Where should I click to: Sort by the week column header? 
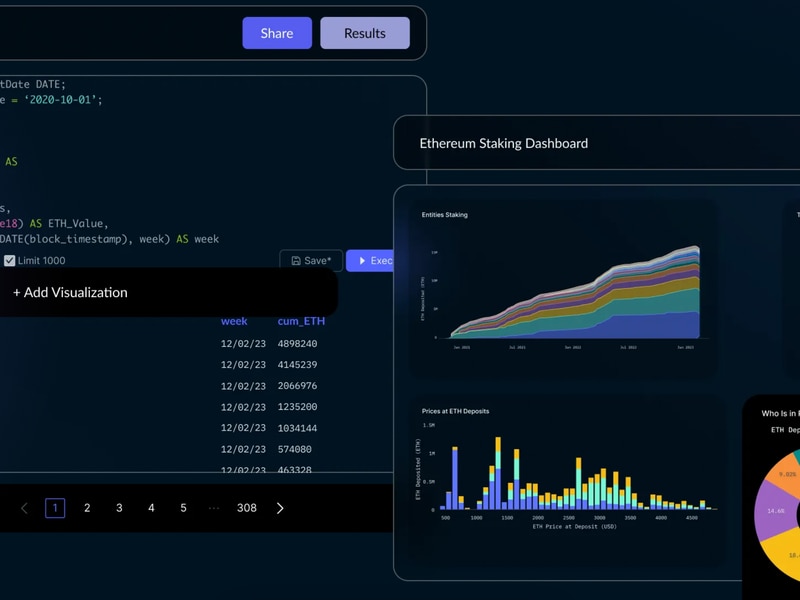[x=234, y=321]
